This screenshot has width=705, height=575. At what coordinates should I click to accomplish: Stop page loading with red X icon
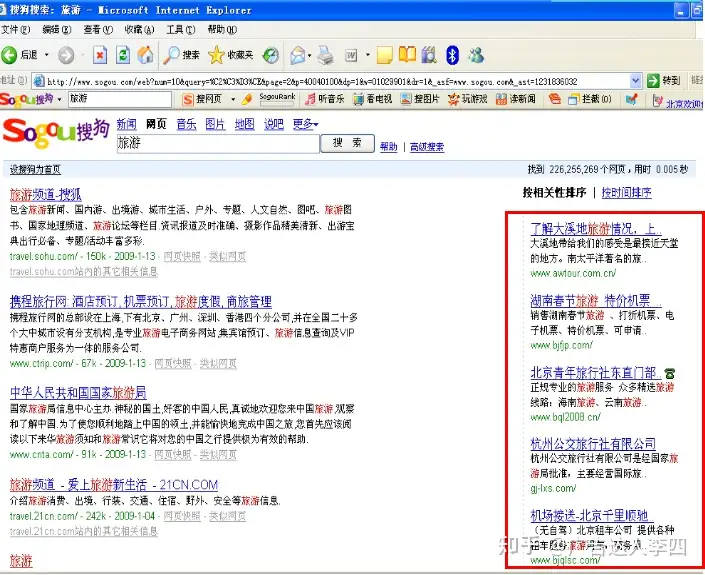tap(100, 55)
